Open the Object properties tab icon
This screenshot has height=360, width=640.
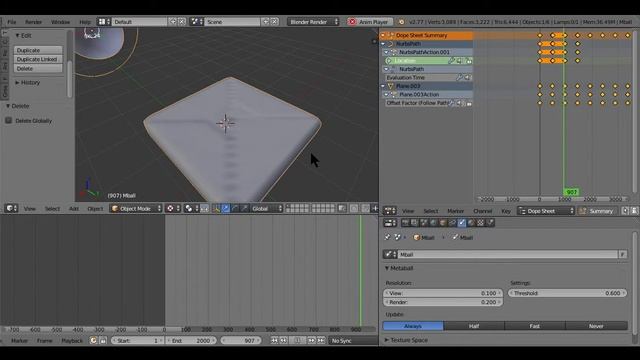tap(442, 223)
